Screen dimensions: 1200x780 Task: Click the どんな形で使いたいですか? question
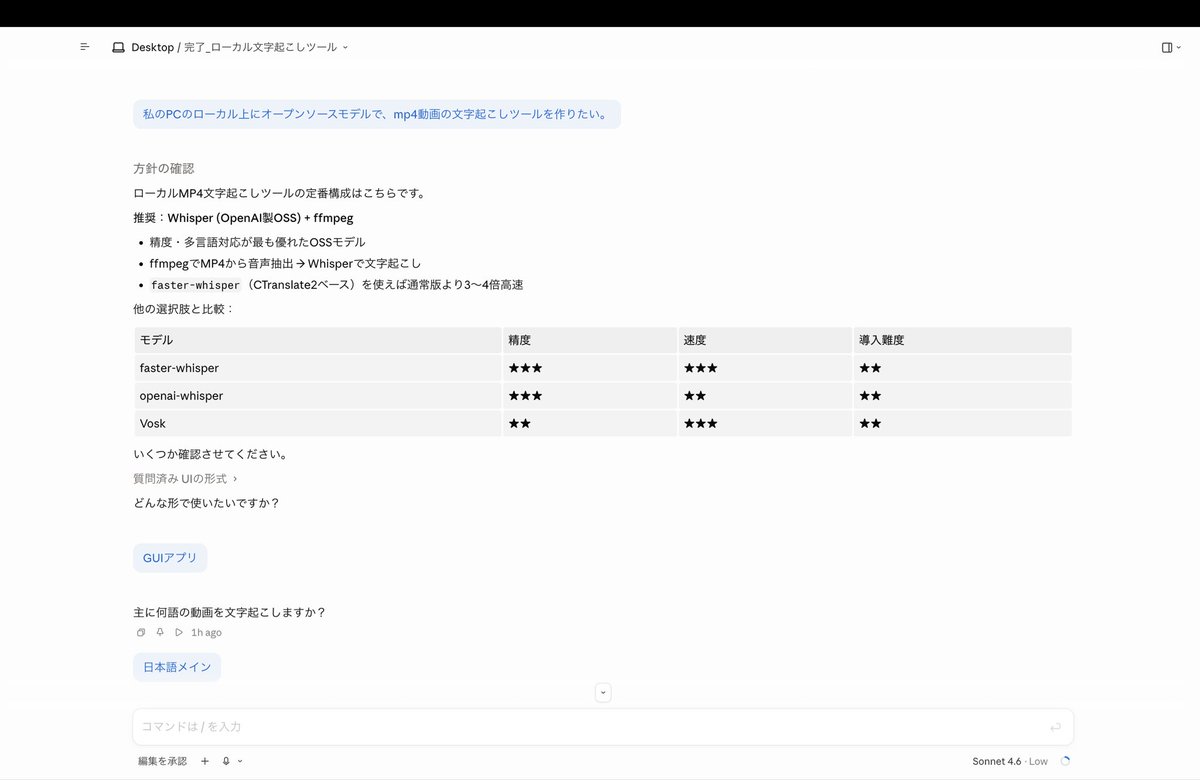coord(206,503)
